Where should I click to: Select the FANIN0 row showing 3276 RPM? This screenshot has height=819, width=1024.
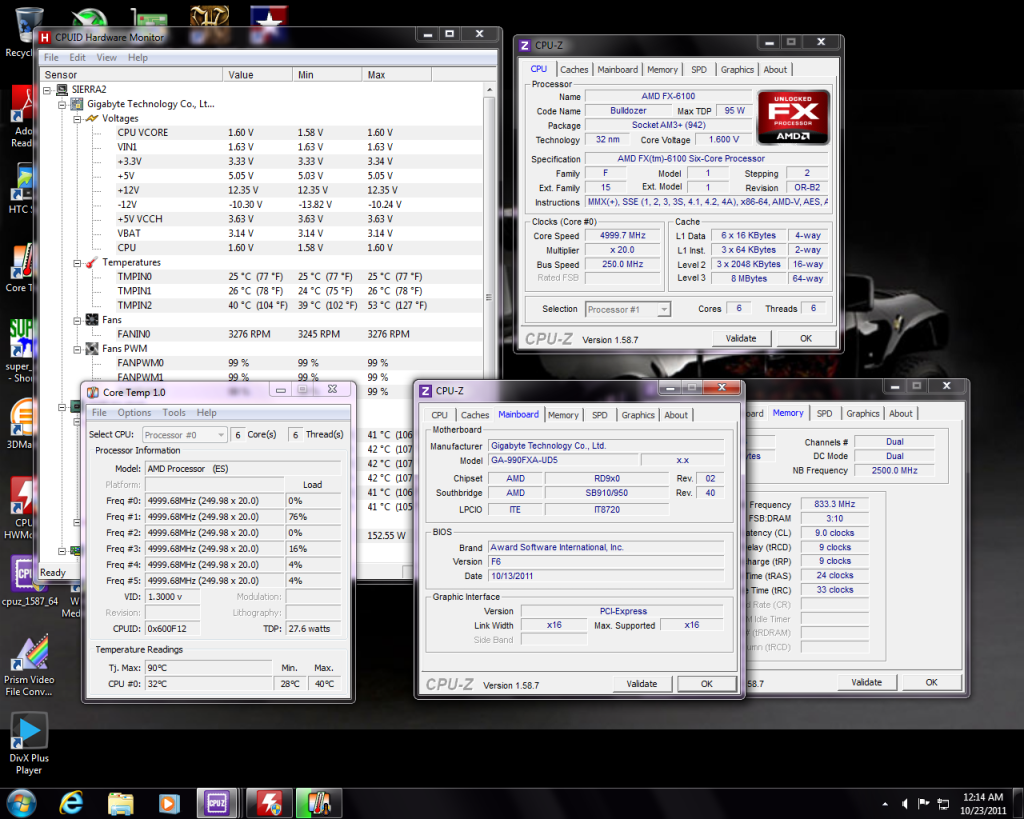click(261, 334)
